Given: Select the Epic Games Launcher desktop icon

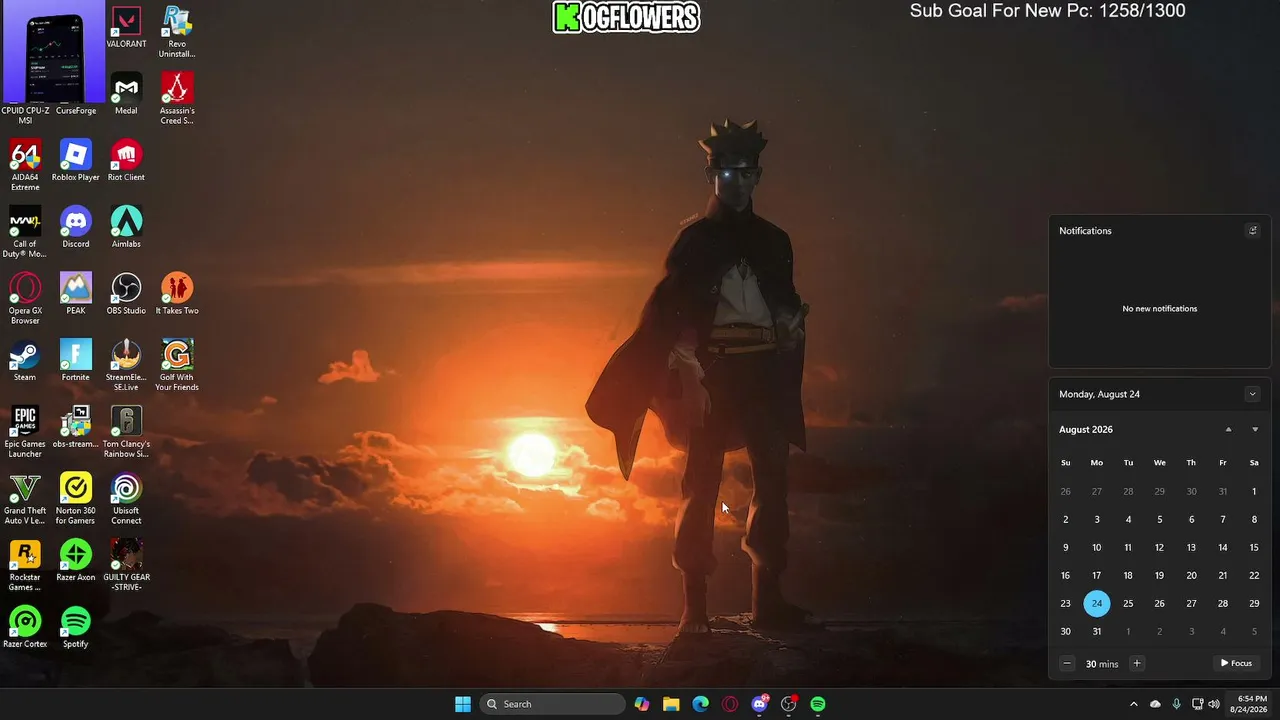Looking at the screenshot, I should point(25,432).
